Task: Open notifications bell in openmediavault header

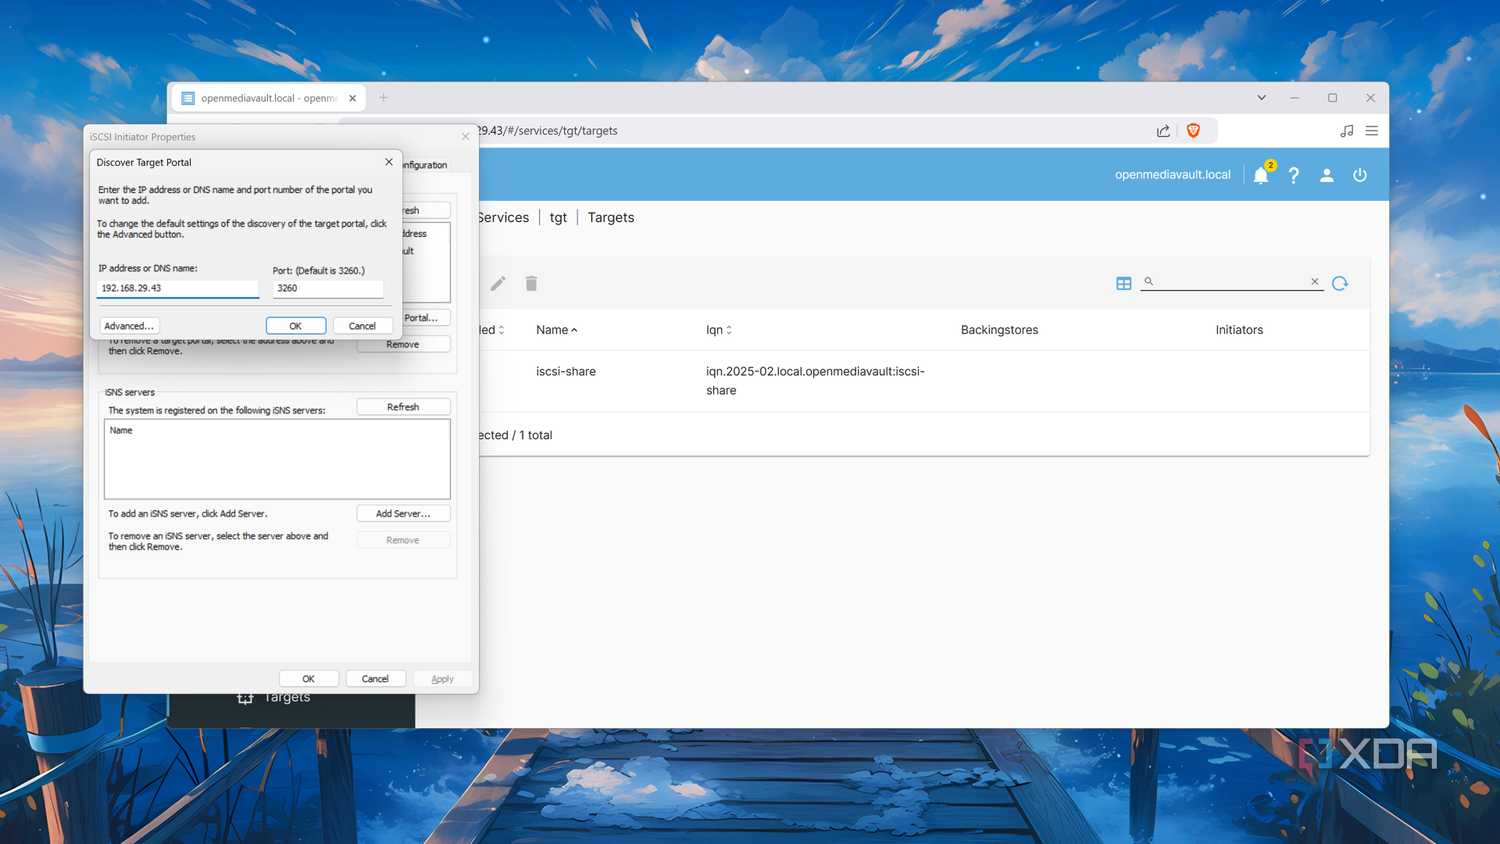Action: 1261,175
